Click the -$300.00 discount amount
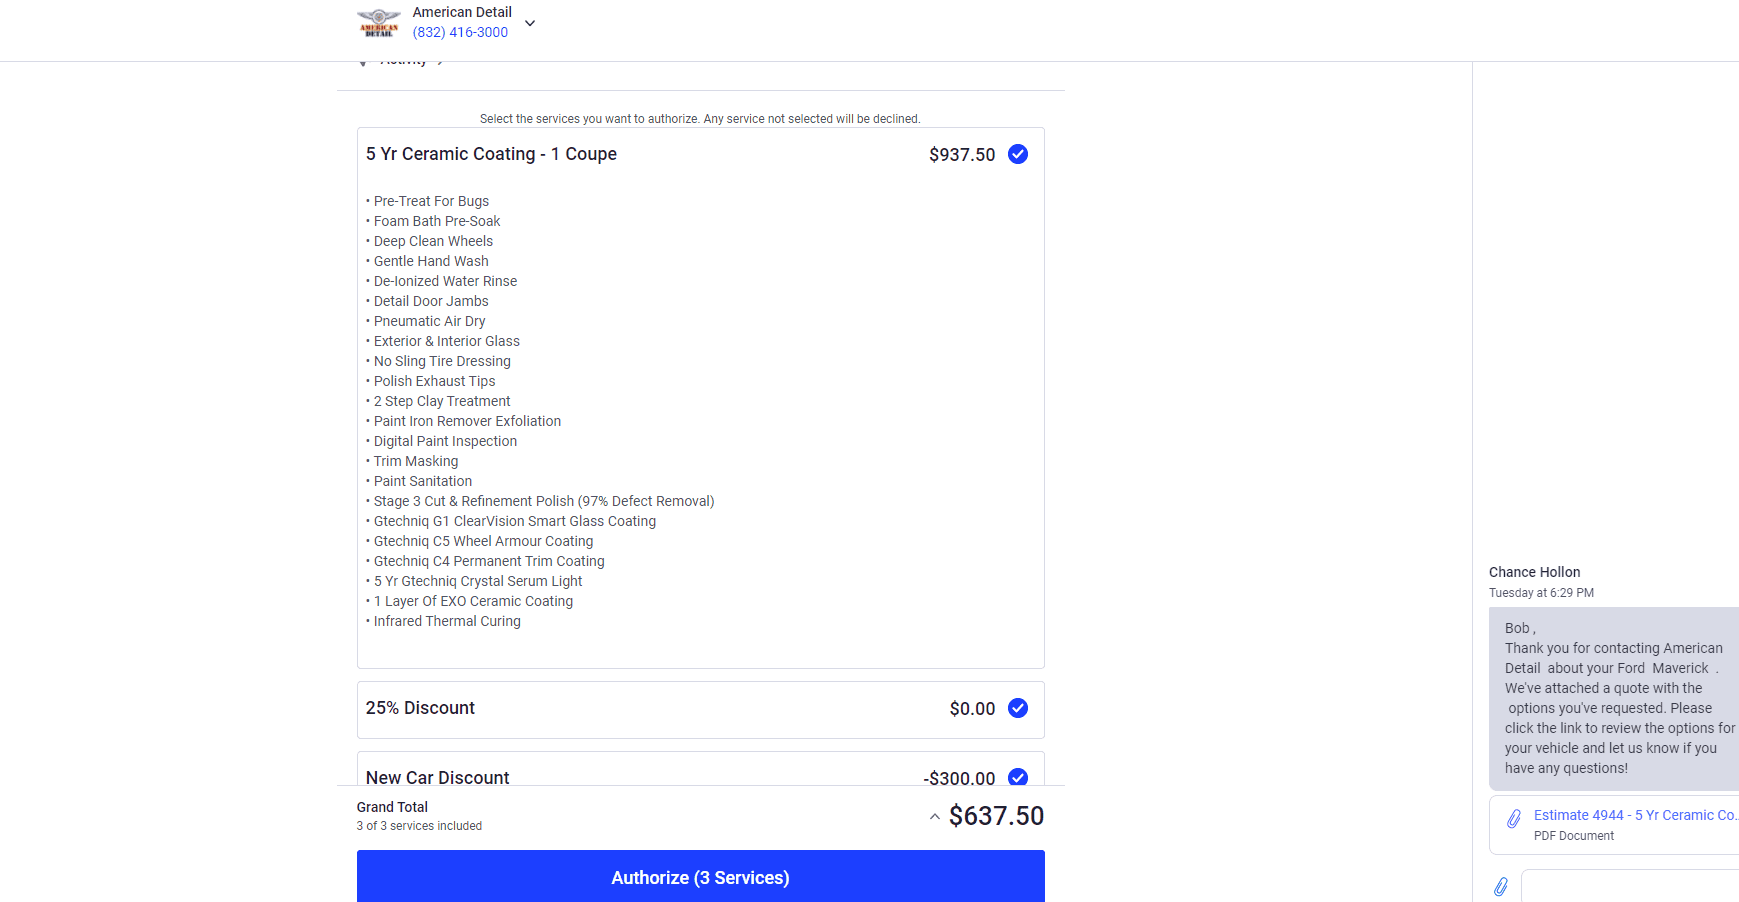 click(x=959, y=778)
